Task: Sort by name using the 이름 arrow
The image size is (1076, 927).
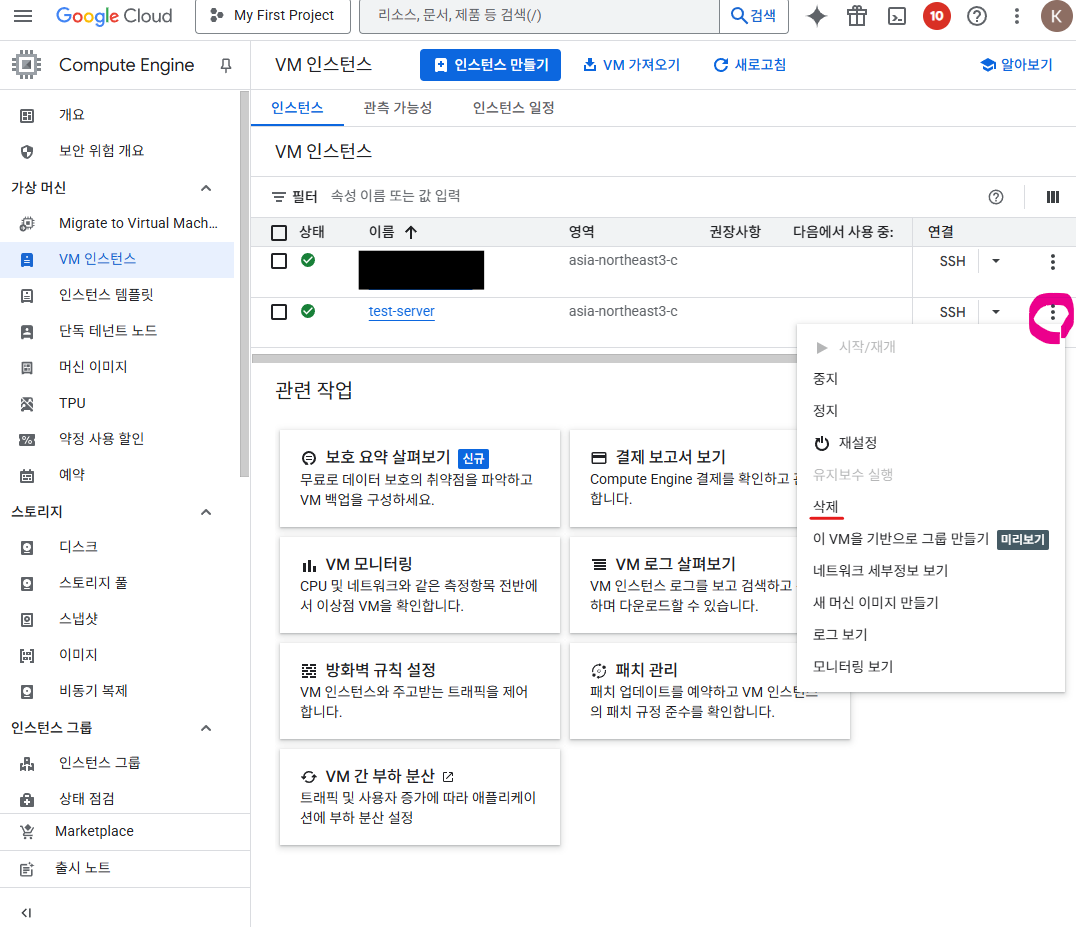Action: [411, 233]
